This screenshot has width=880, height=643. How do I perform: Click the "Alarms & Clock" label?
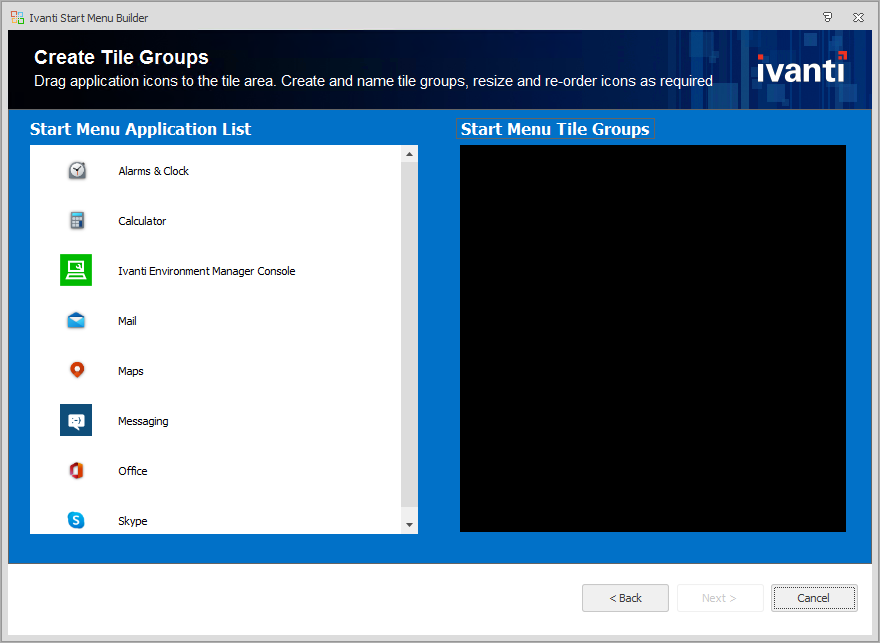pyautogui.click(x=153, y=171)
